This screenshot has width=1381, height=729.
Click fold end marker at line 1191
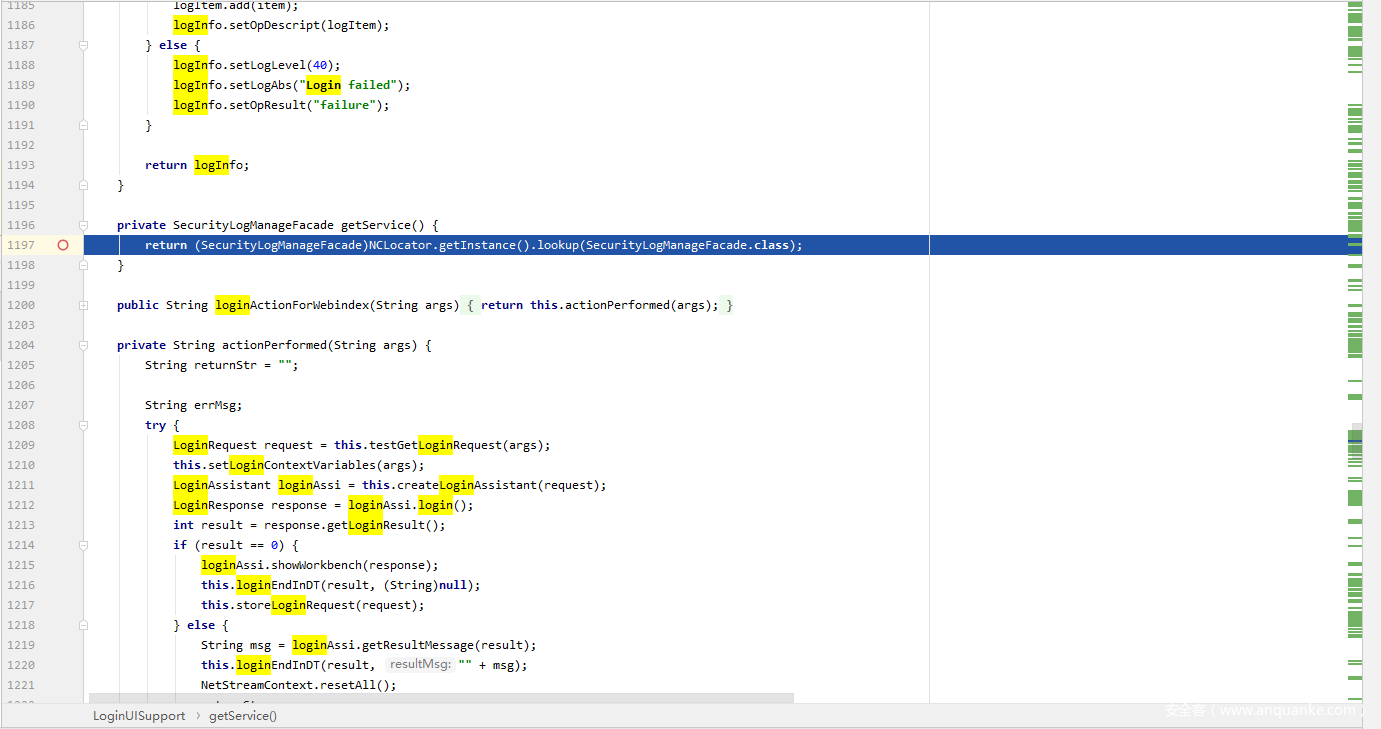point(83,125)
